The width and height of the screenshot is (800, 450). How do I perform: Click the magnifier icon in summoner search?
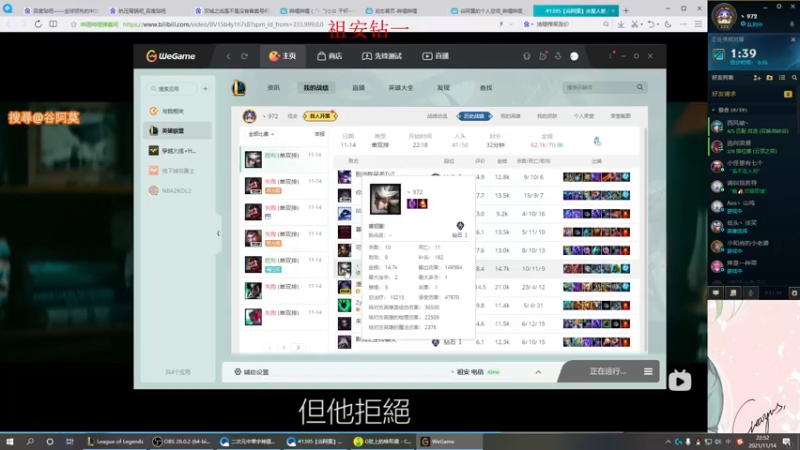640,87
